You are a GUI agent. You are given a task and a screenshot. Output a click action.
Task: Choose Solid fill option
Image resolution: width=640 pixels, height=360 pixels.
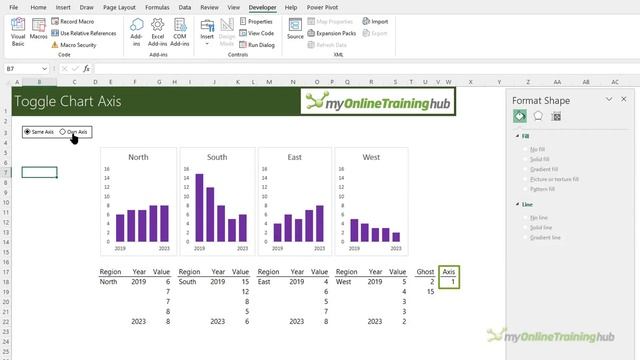536,159
